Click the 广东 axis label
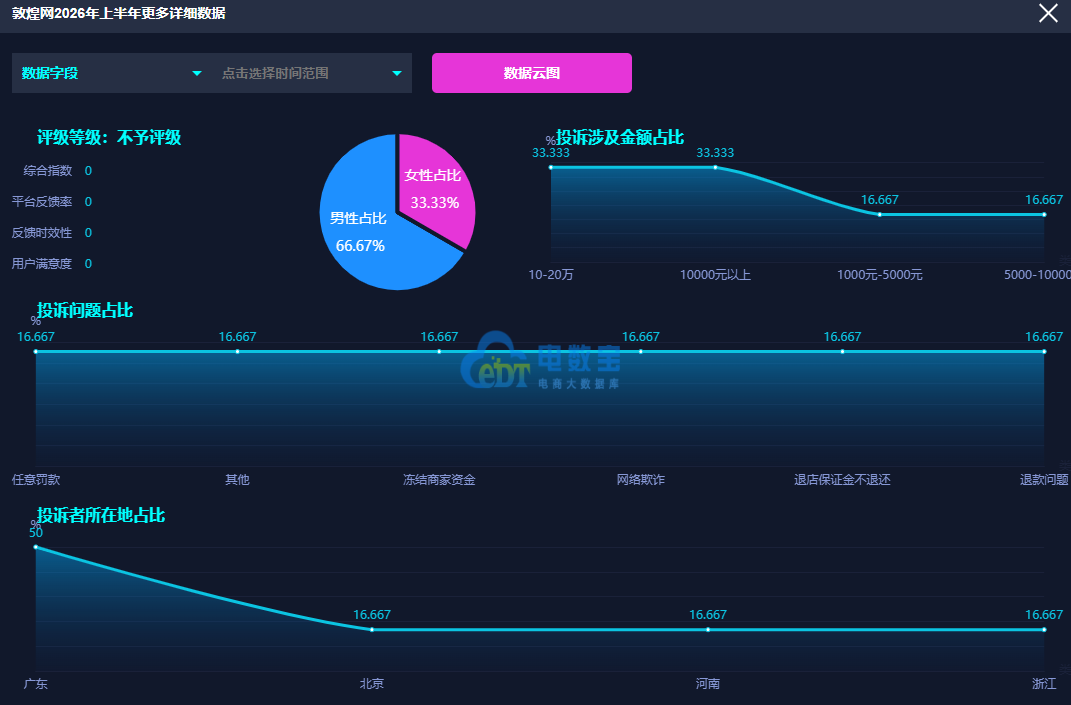 click(x=36, y=684)
